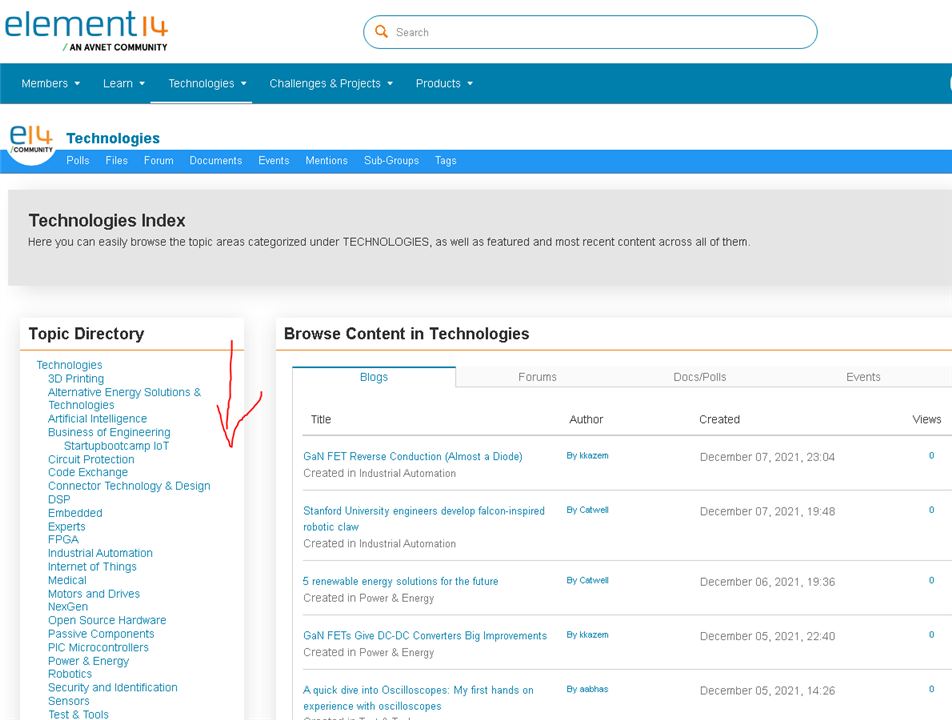Open the Industrial Automation topic link
The width and height of the screenshot is (952, 720).
[100, 553]
